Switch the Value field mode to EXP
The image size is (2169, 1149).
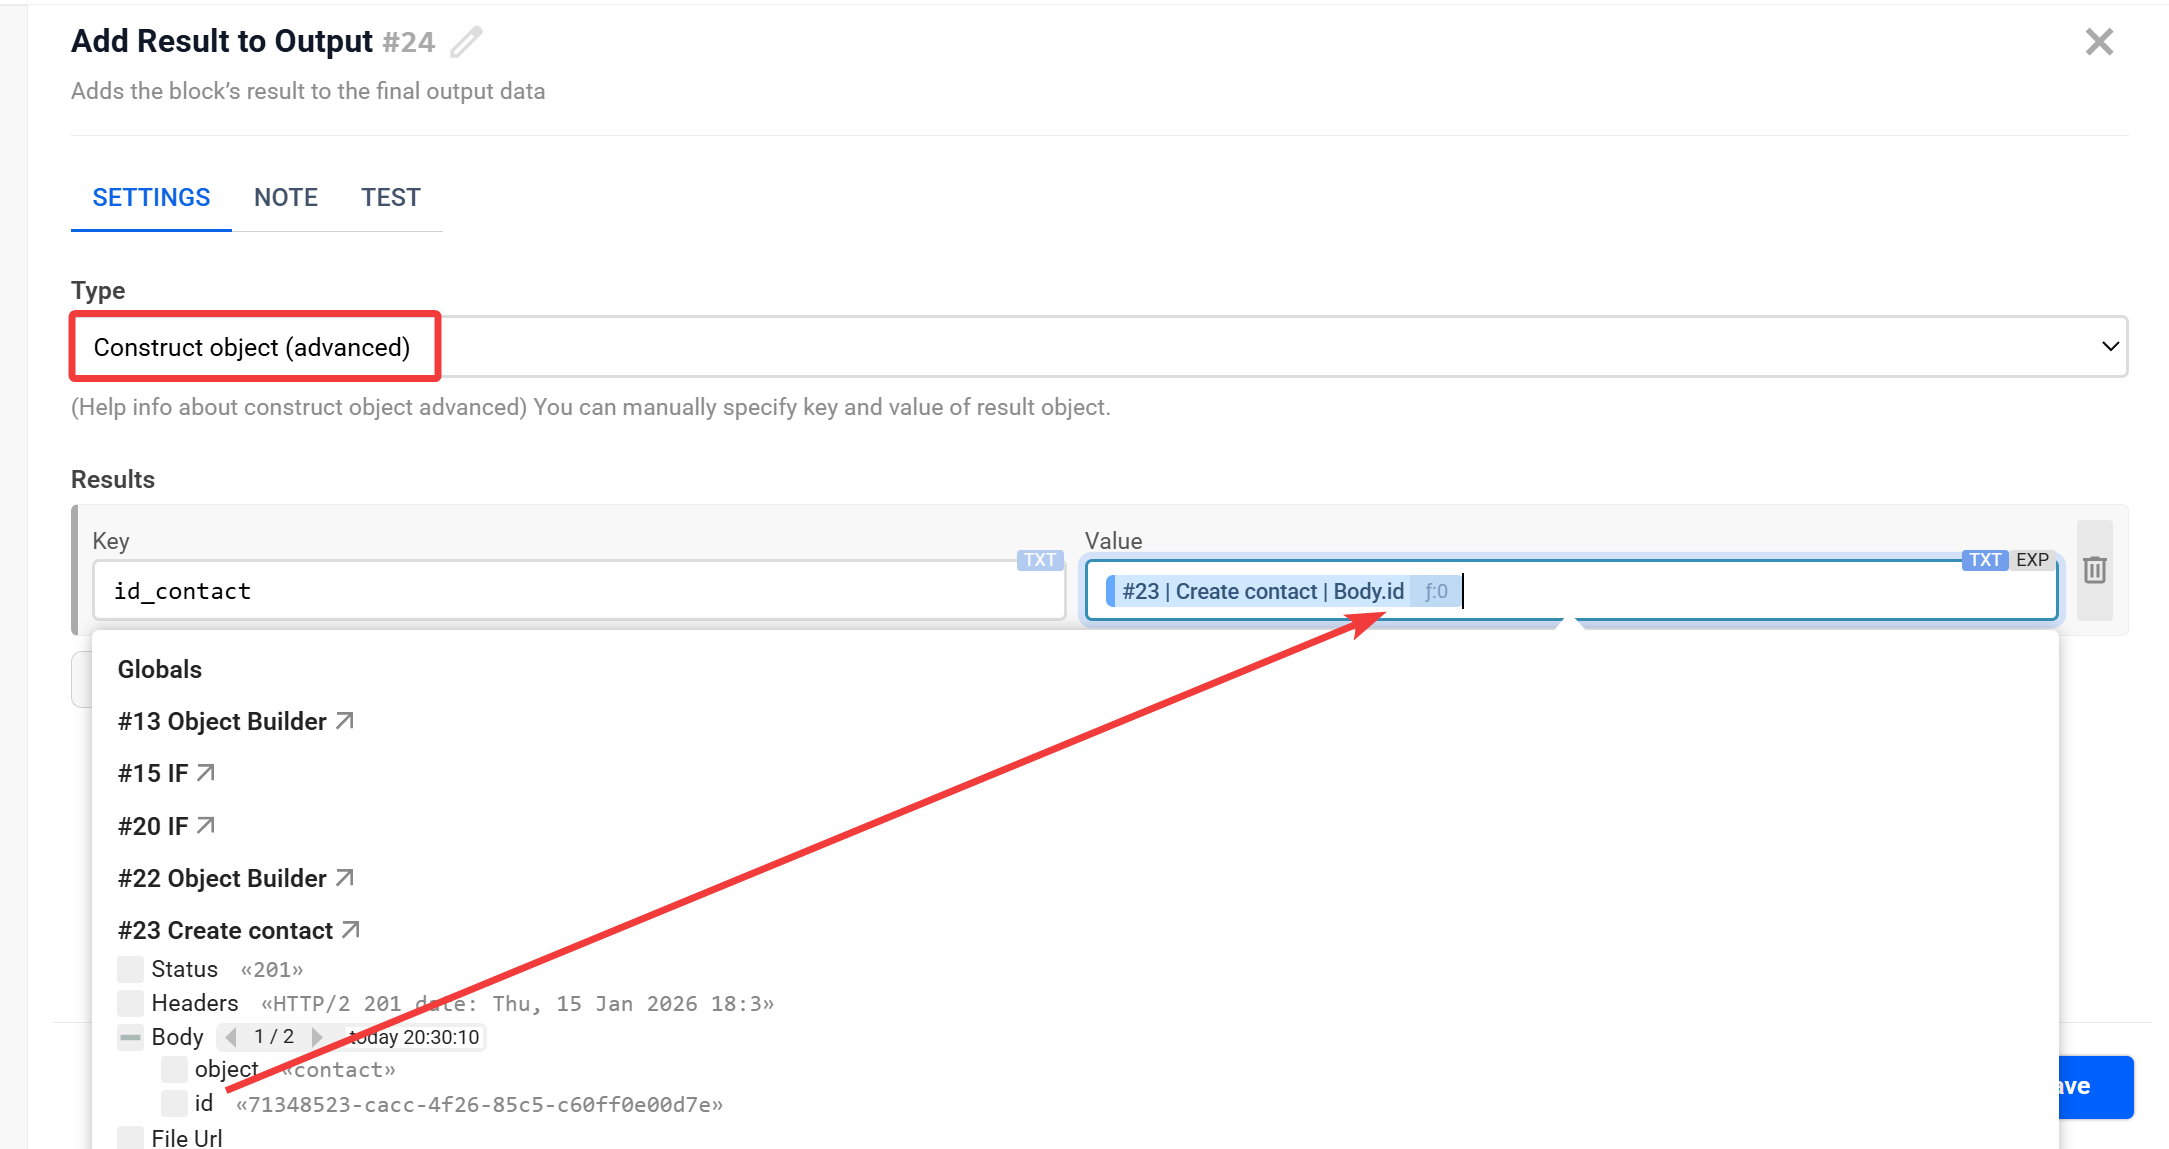click(x=2032, y=560)
